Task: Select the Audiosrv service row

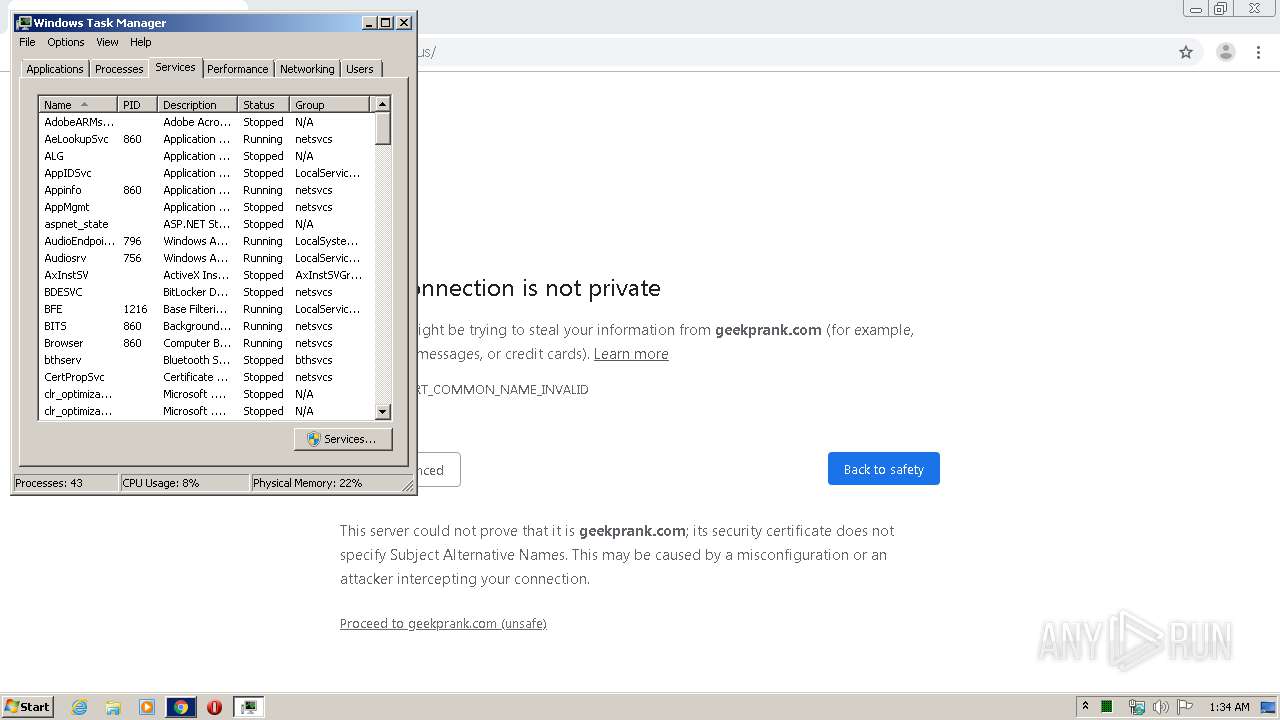Action: click(x=206, y=258)
